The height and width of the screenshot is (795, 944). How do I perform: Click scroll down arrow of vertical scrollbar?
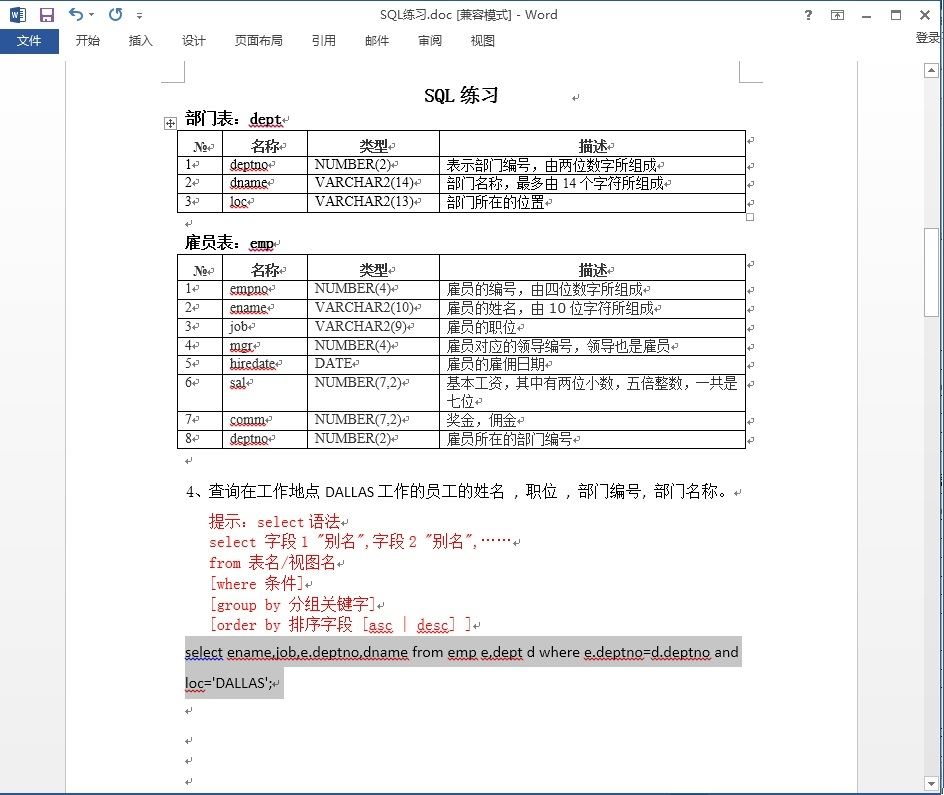(931, 784)
